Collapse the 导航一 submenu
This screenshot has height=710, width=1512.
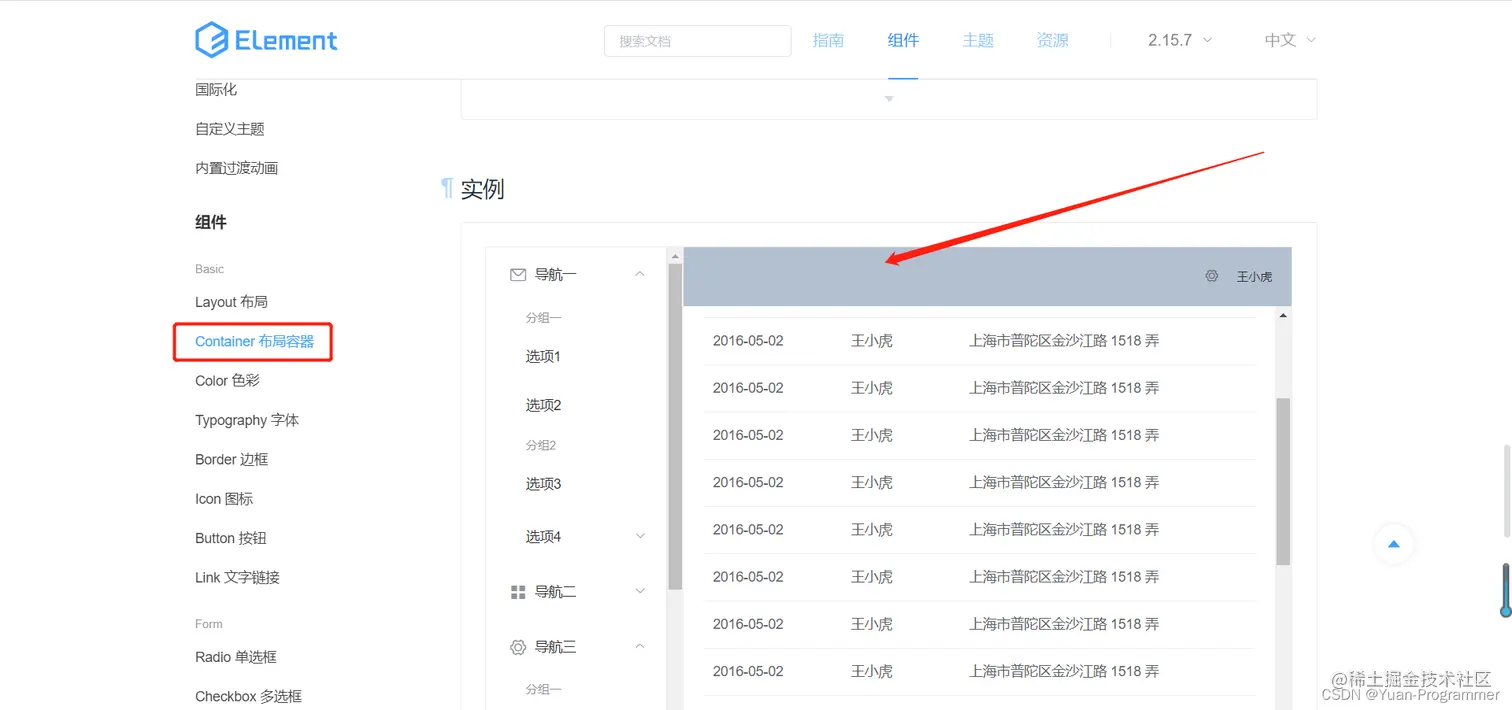coord(639,274)
